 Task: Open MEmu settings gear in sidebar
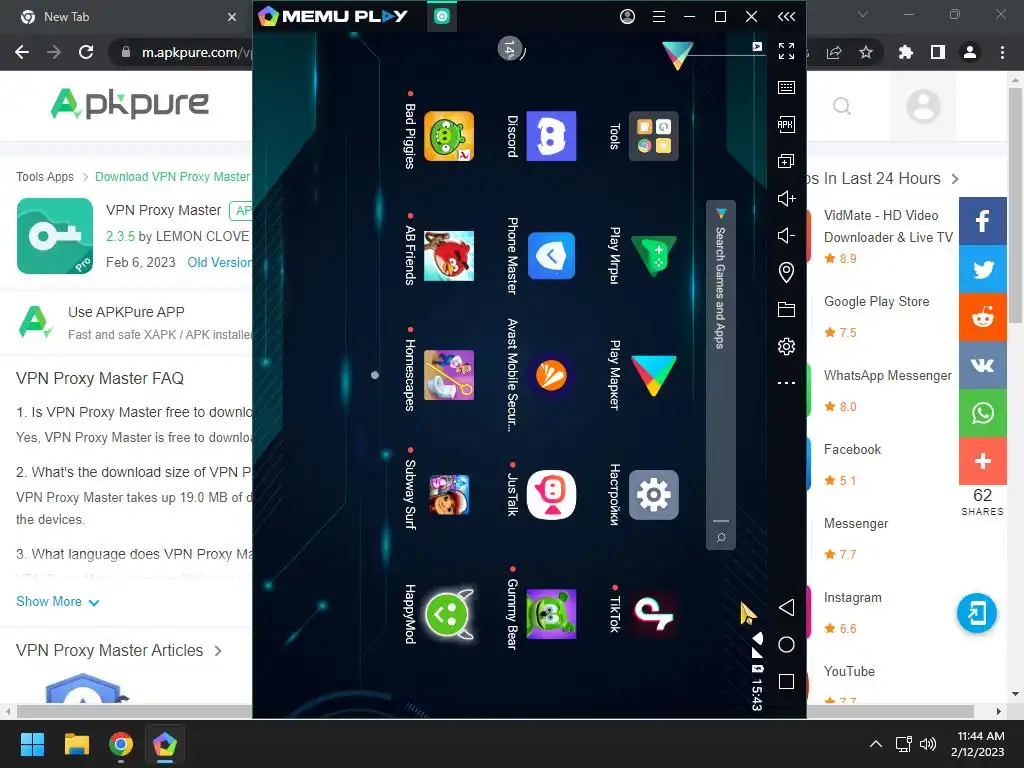[786, 346]
